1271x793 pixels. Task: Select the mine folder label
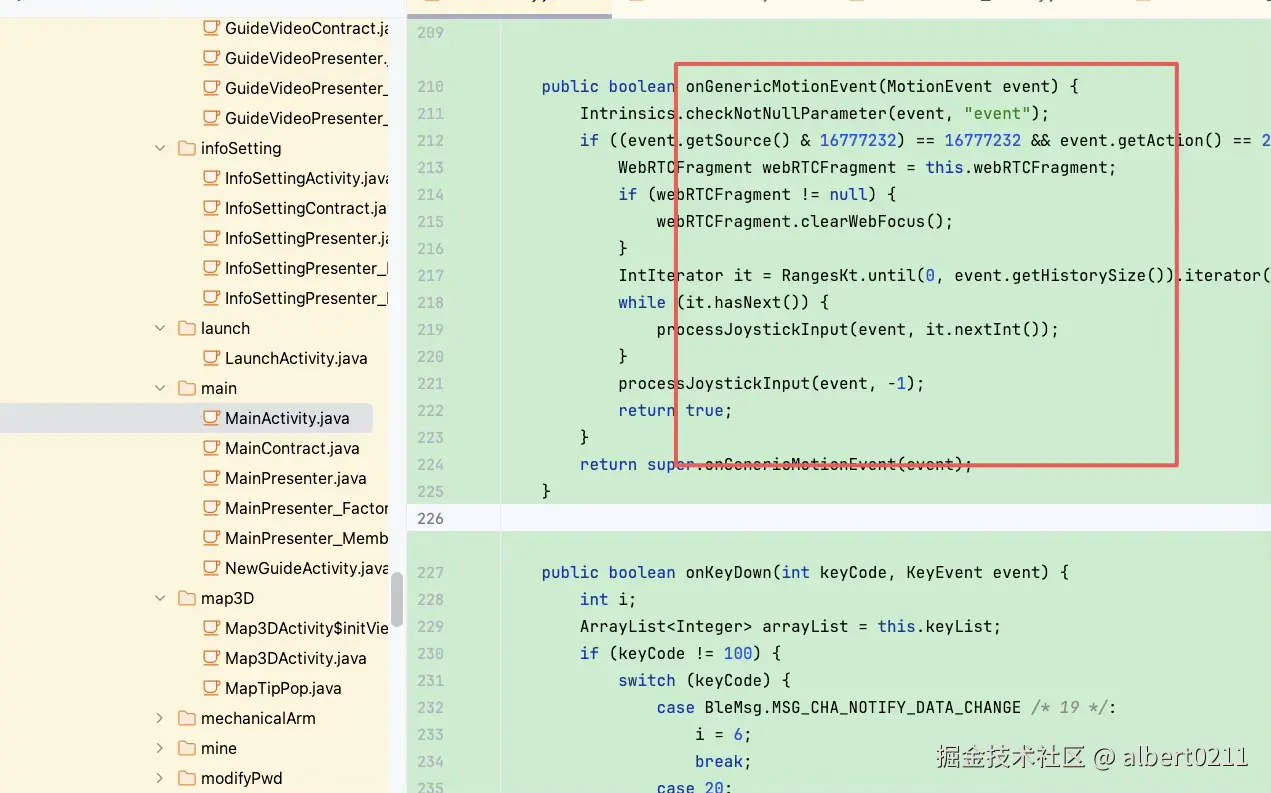(219, 748)
